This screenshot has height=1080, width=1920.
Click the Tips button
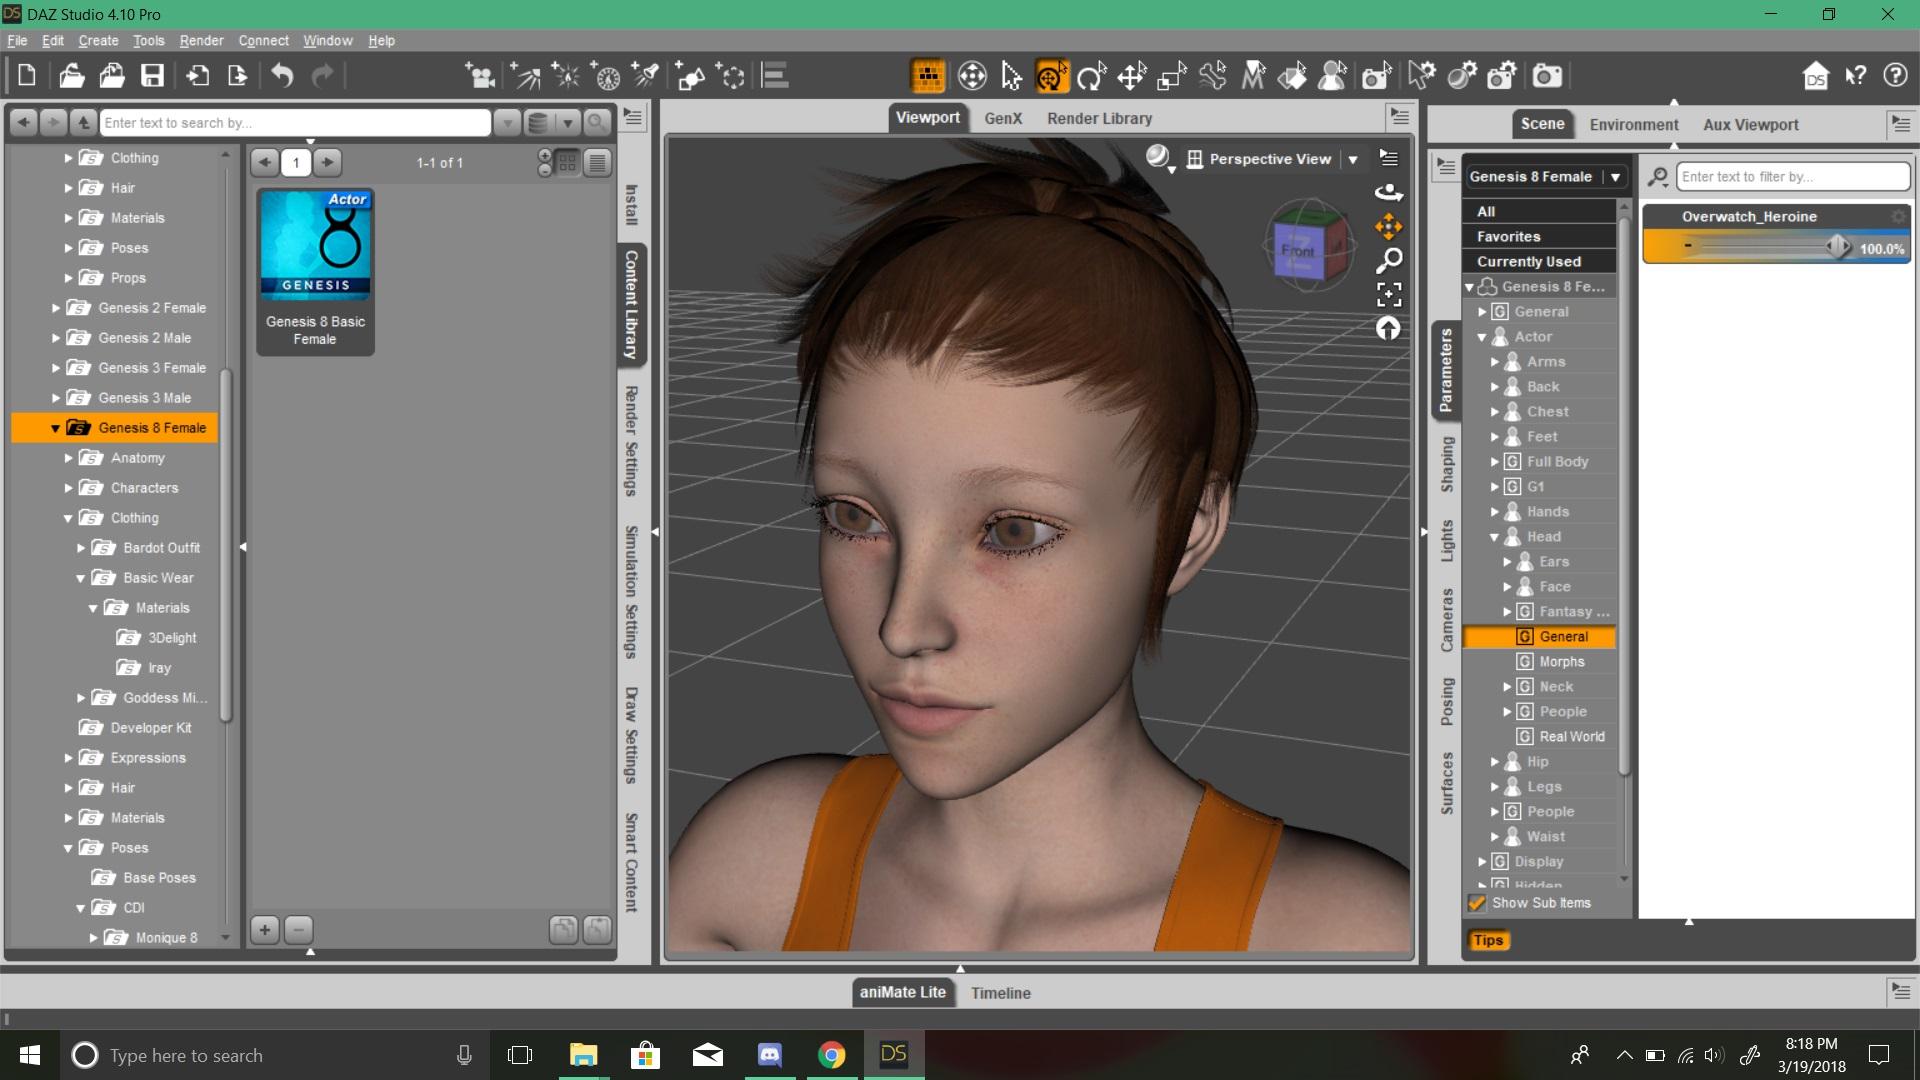click(x=1487, y=940)
